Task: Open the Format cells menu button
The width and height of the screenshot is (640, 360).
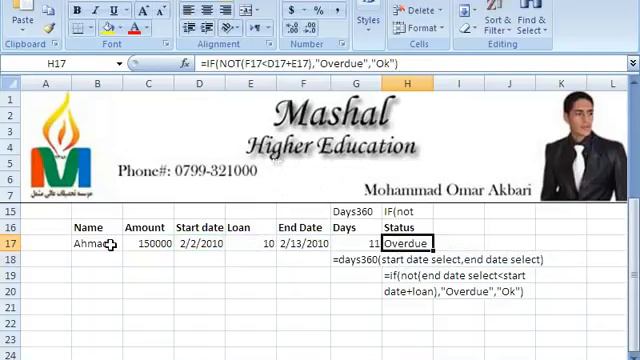Action: click(418, 28)
